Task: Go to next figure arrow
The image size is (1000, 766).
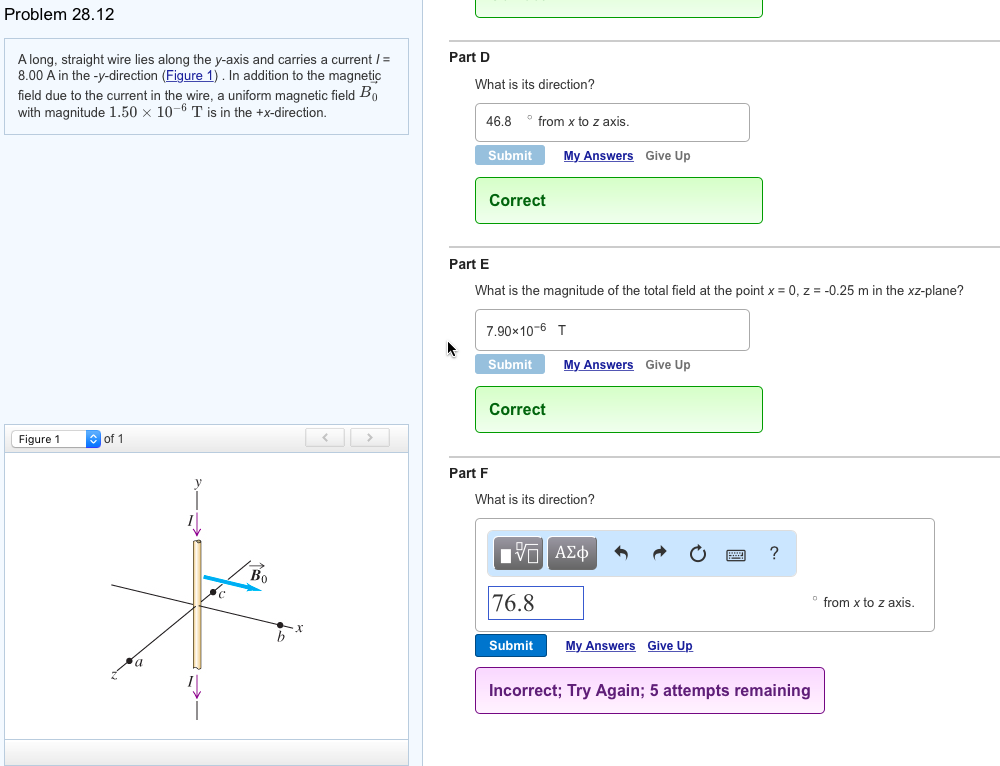Action: click(x=369, y=438)
